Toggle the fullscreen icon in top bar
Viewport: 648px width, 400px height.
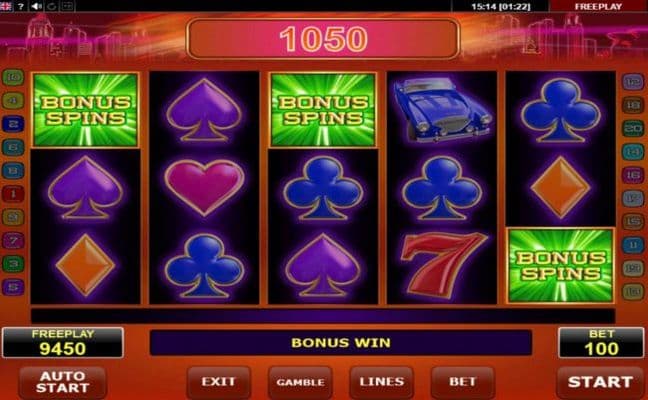pyautogui.click(x=68, y=6)
